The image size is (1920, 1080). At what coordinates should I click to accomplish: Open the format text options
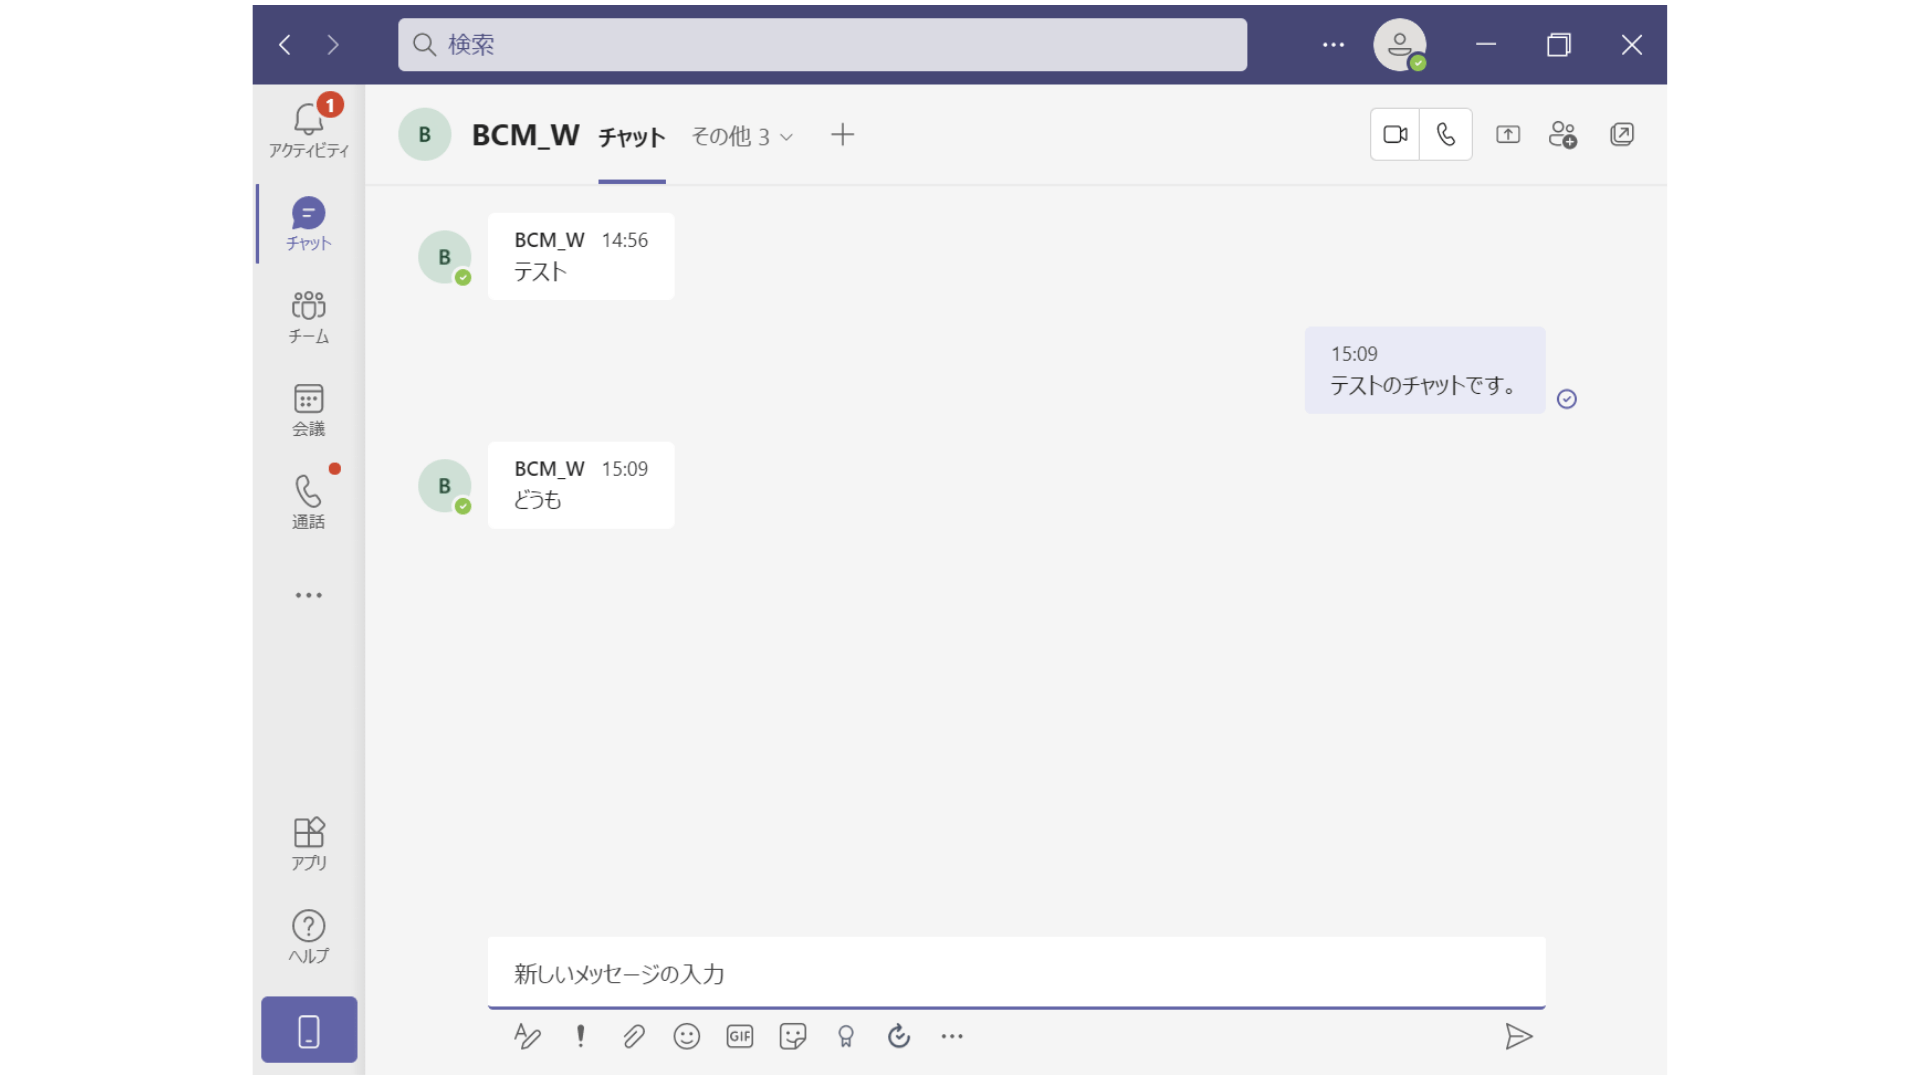[527, 1036]
